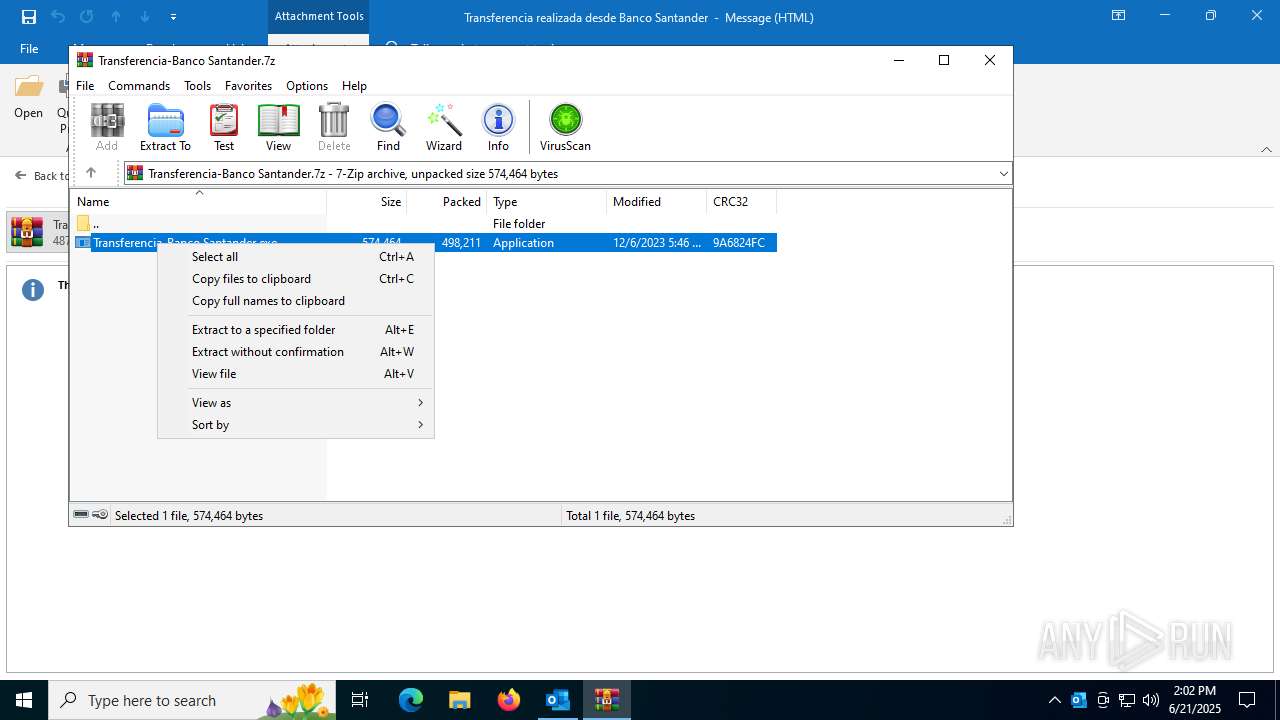Click the 9A6824FC CRC32 cell
1280x720 pixels.
click(739, 243)
